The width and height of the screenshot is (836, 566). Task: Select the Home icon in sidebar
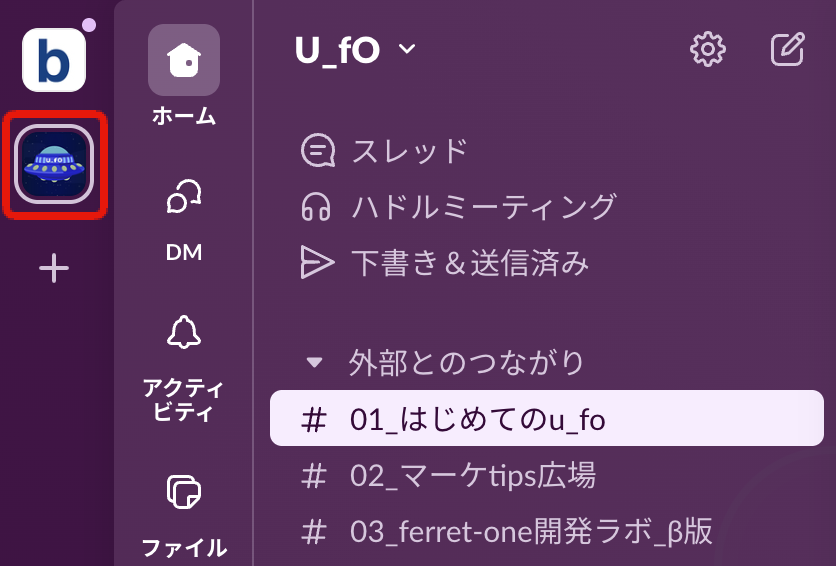(184, 60)
